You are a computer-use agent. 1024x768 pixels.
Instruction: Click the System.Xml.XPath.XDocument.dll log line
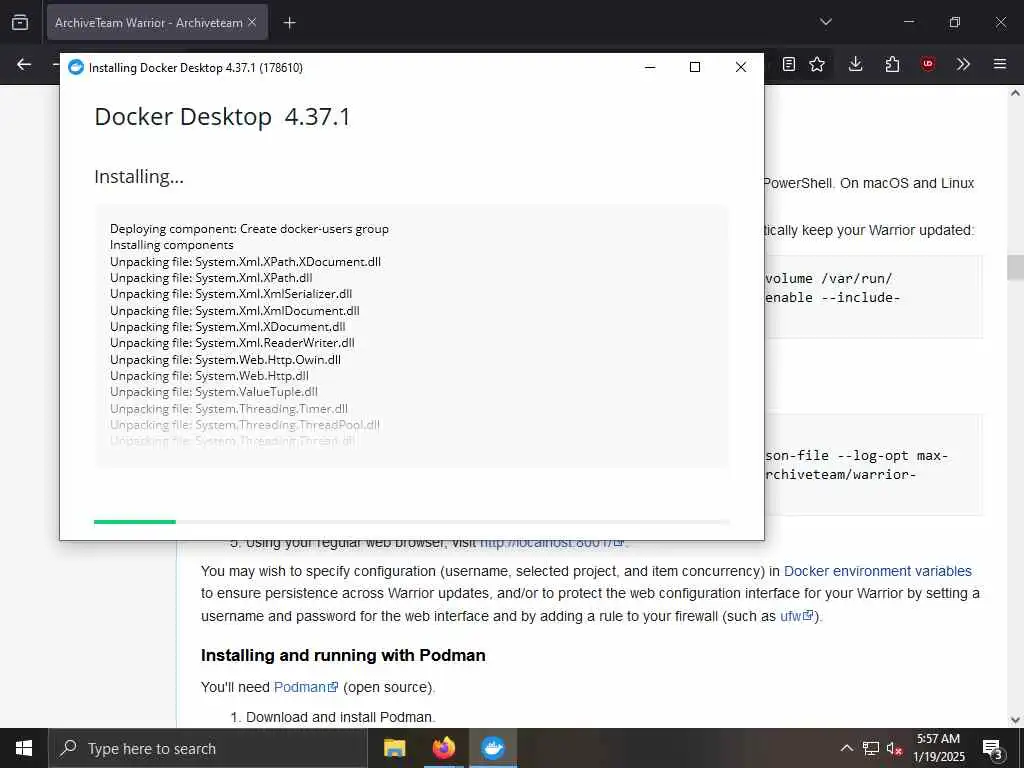pyautogui.click(x=246, y=262)
